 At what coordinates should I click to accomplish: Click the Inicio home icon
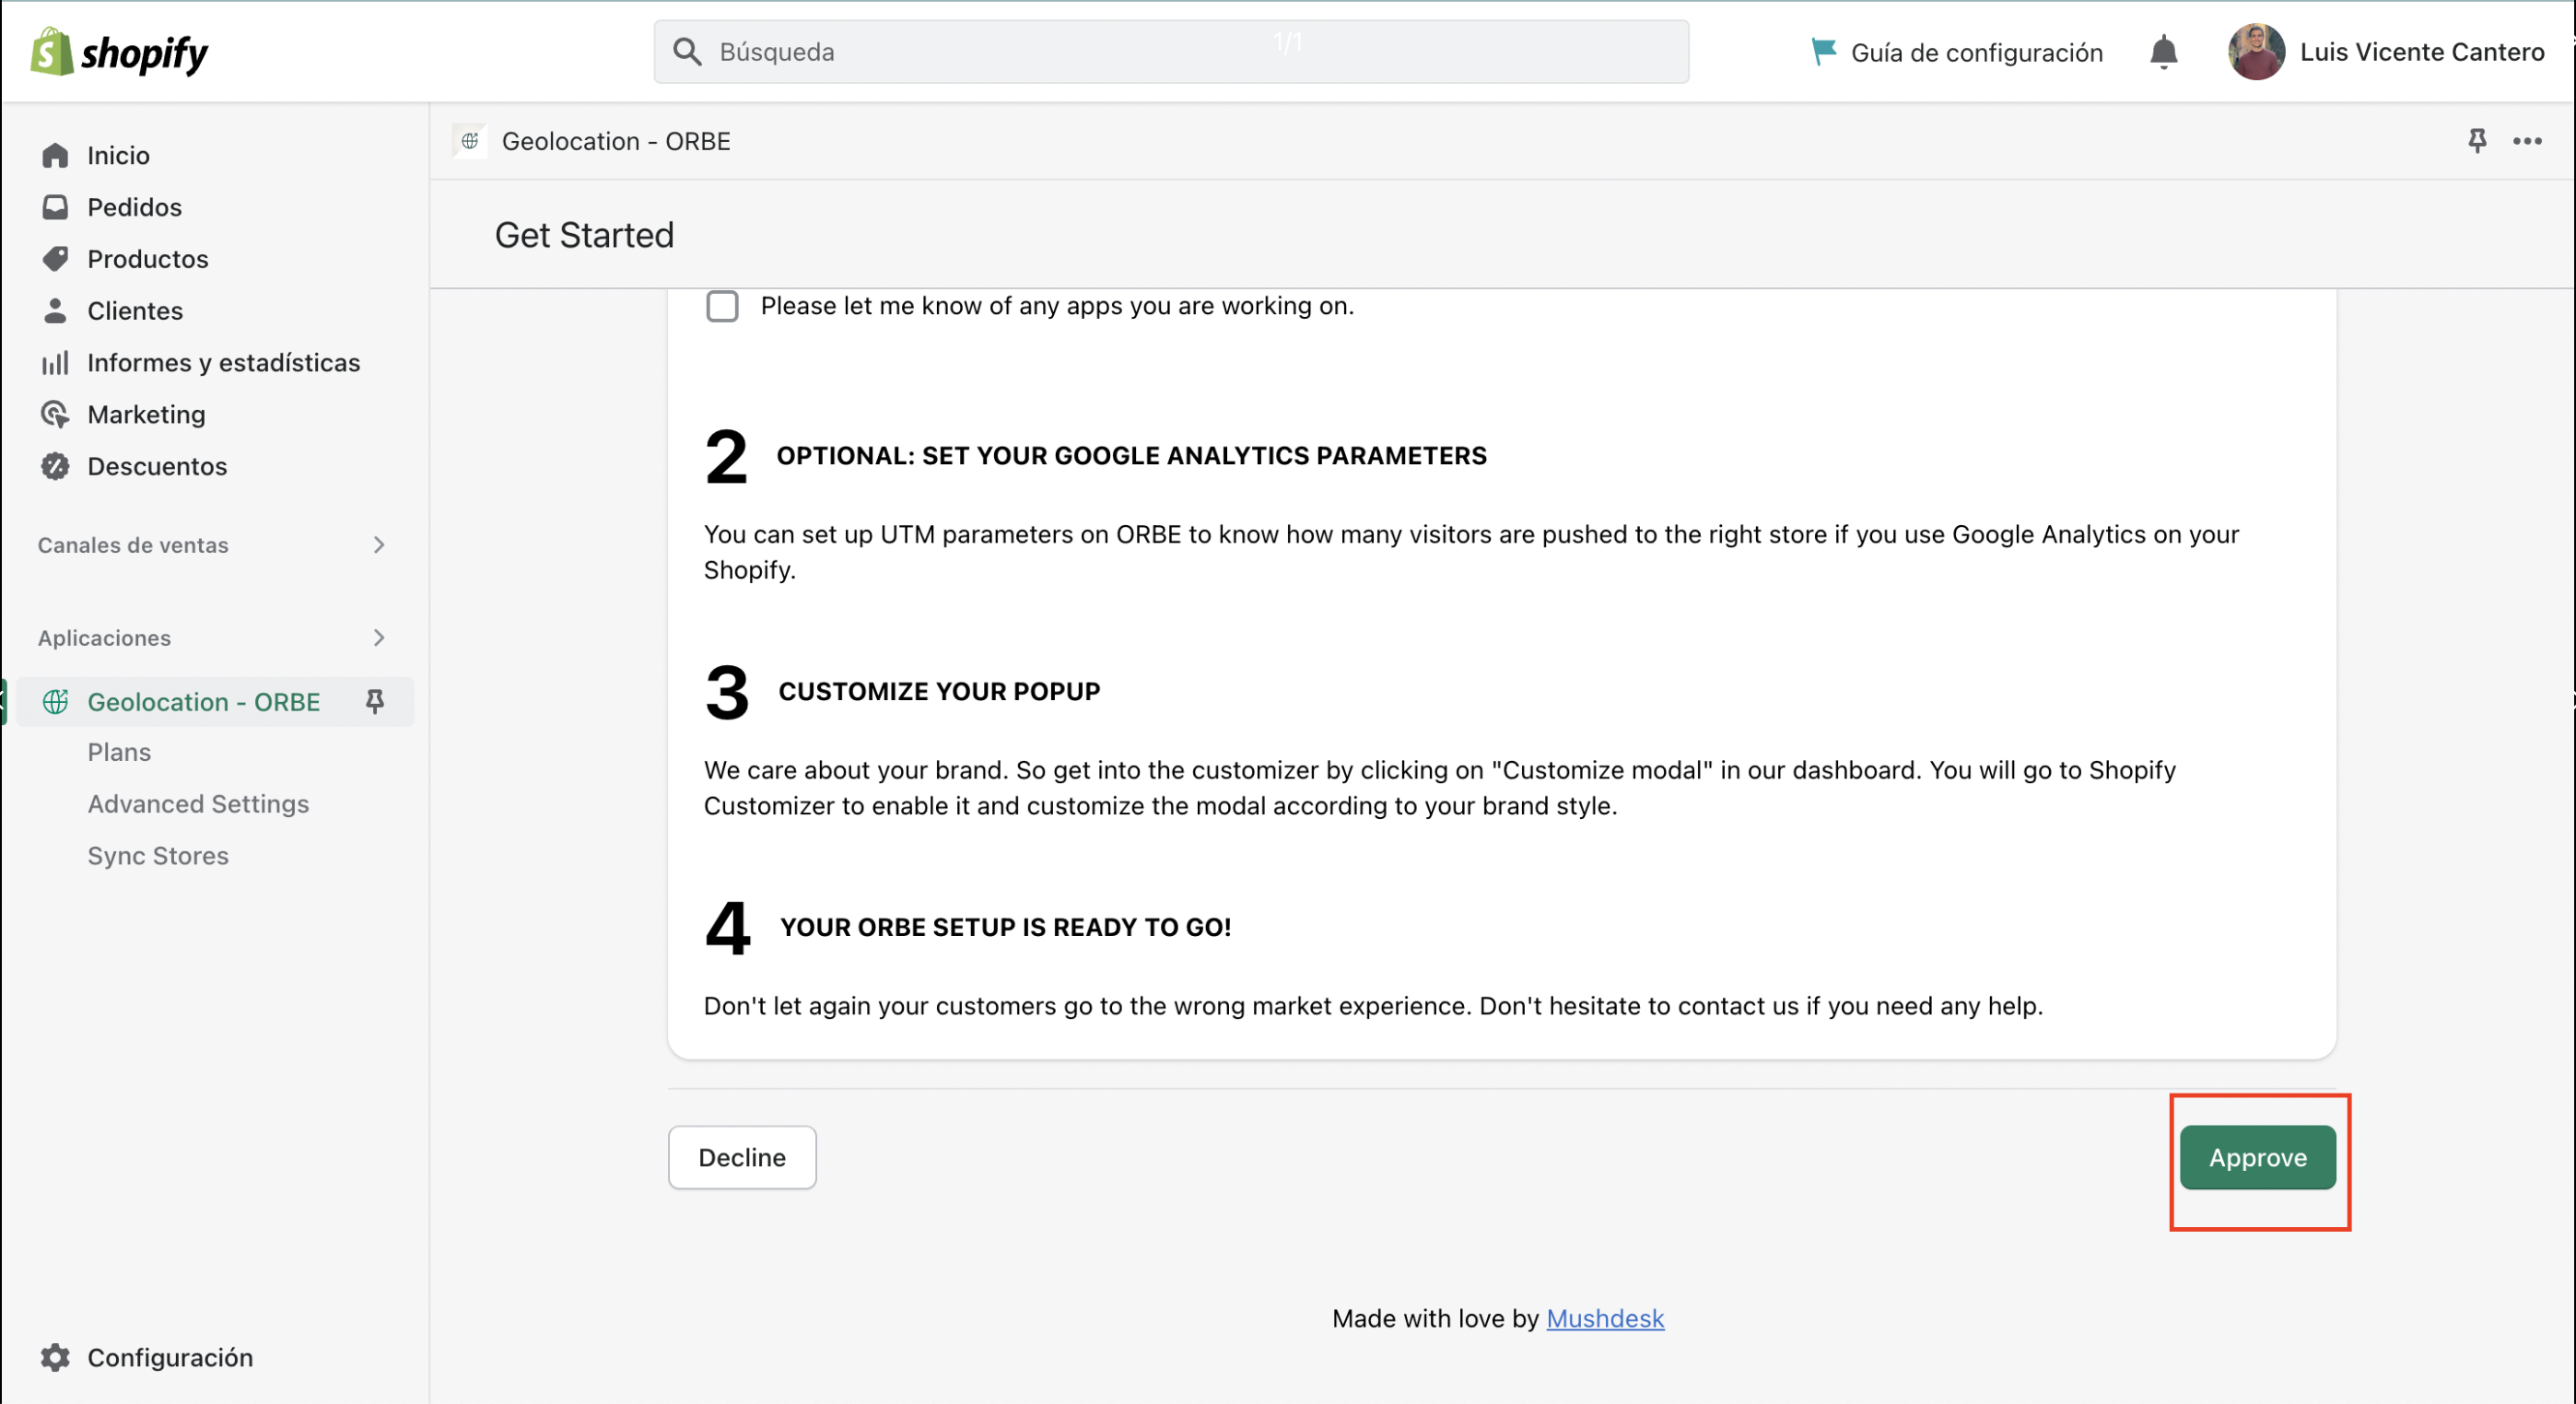tap(55, 155)
